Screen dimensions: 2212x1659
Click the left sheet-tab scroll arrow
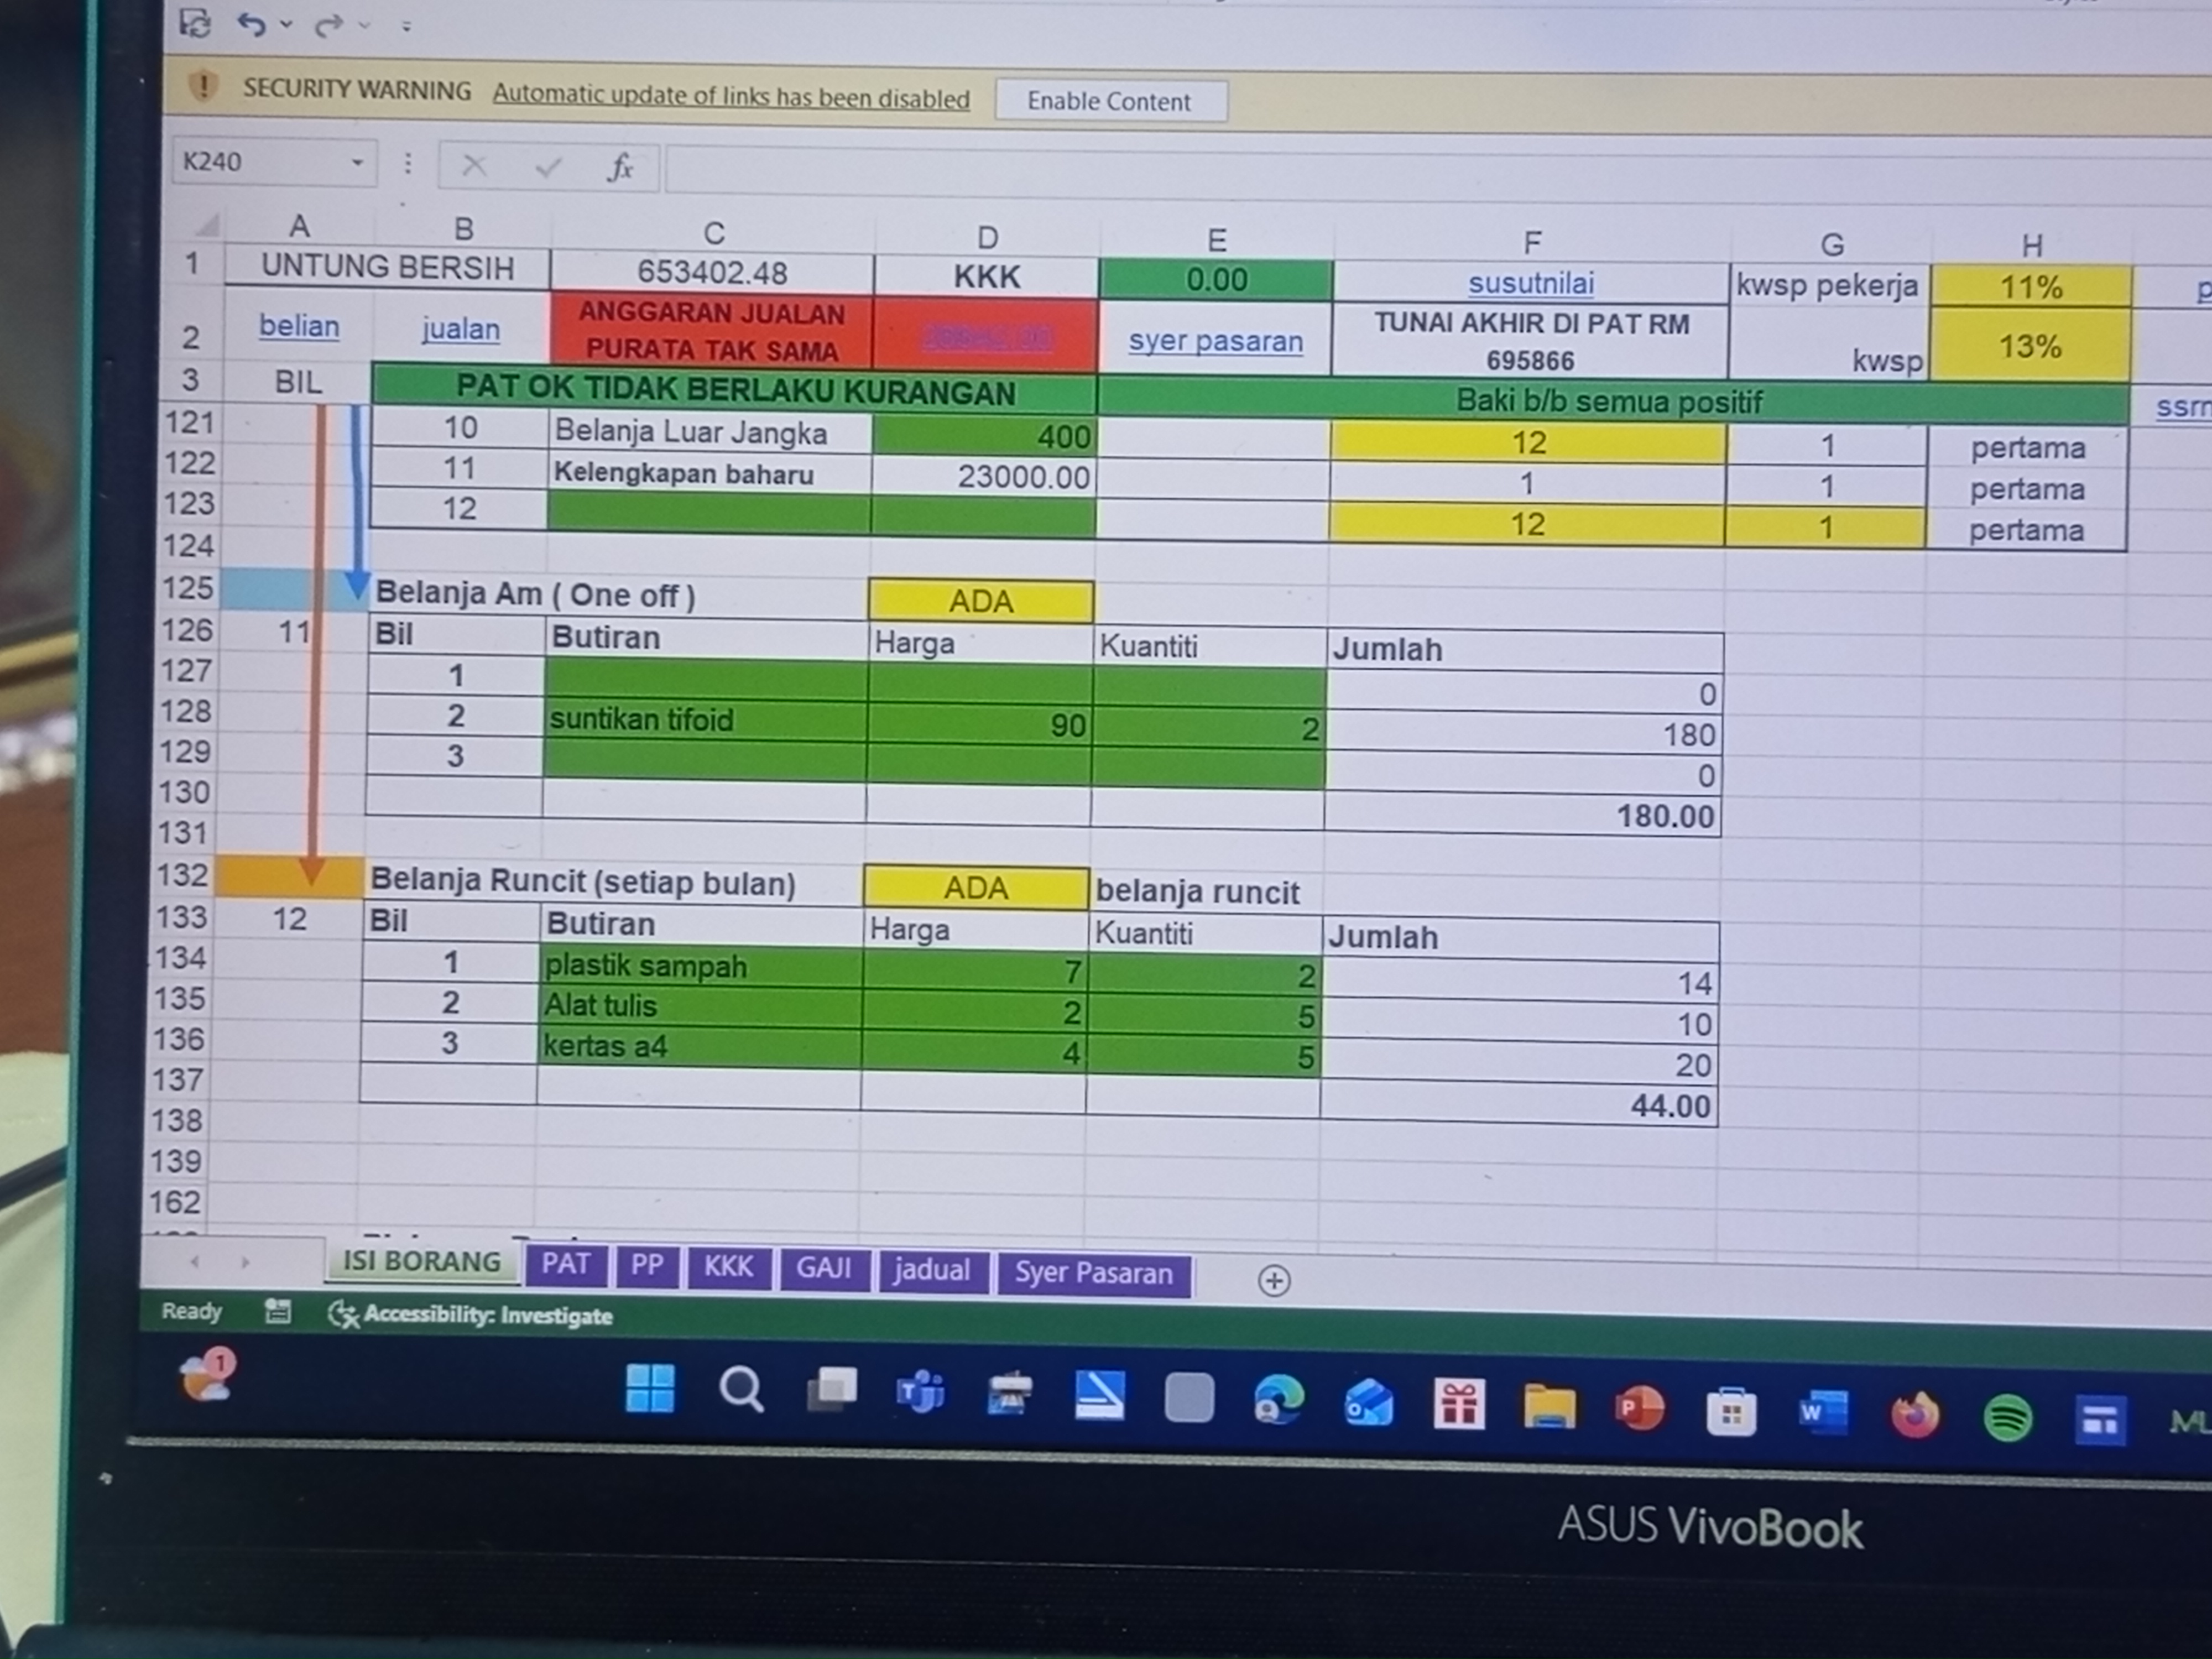coord(194,1262)
